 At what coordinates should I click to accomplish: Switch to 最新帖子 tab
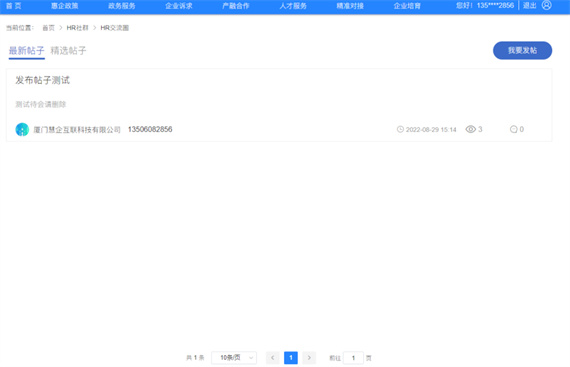[x=27, y=51]
